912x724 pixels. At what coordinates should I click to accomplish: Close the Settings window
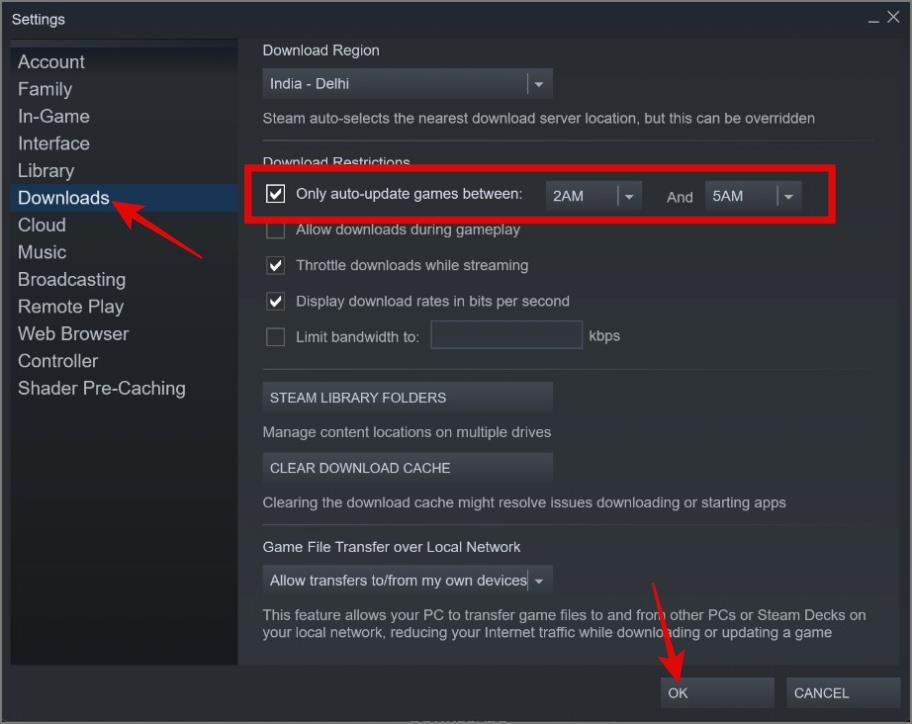tap(893, 18)
